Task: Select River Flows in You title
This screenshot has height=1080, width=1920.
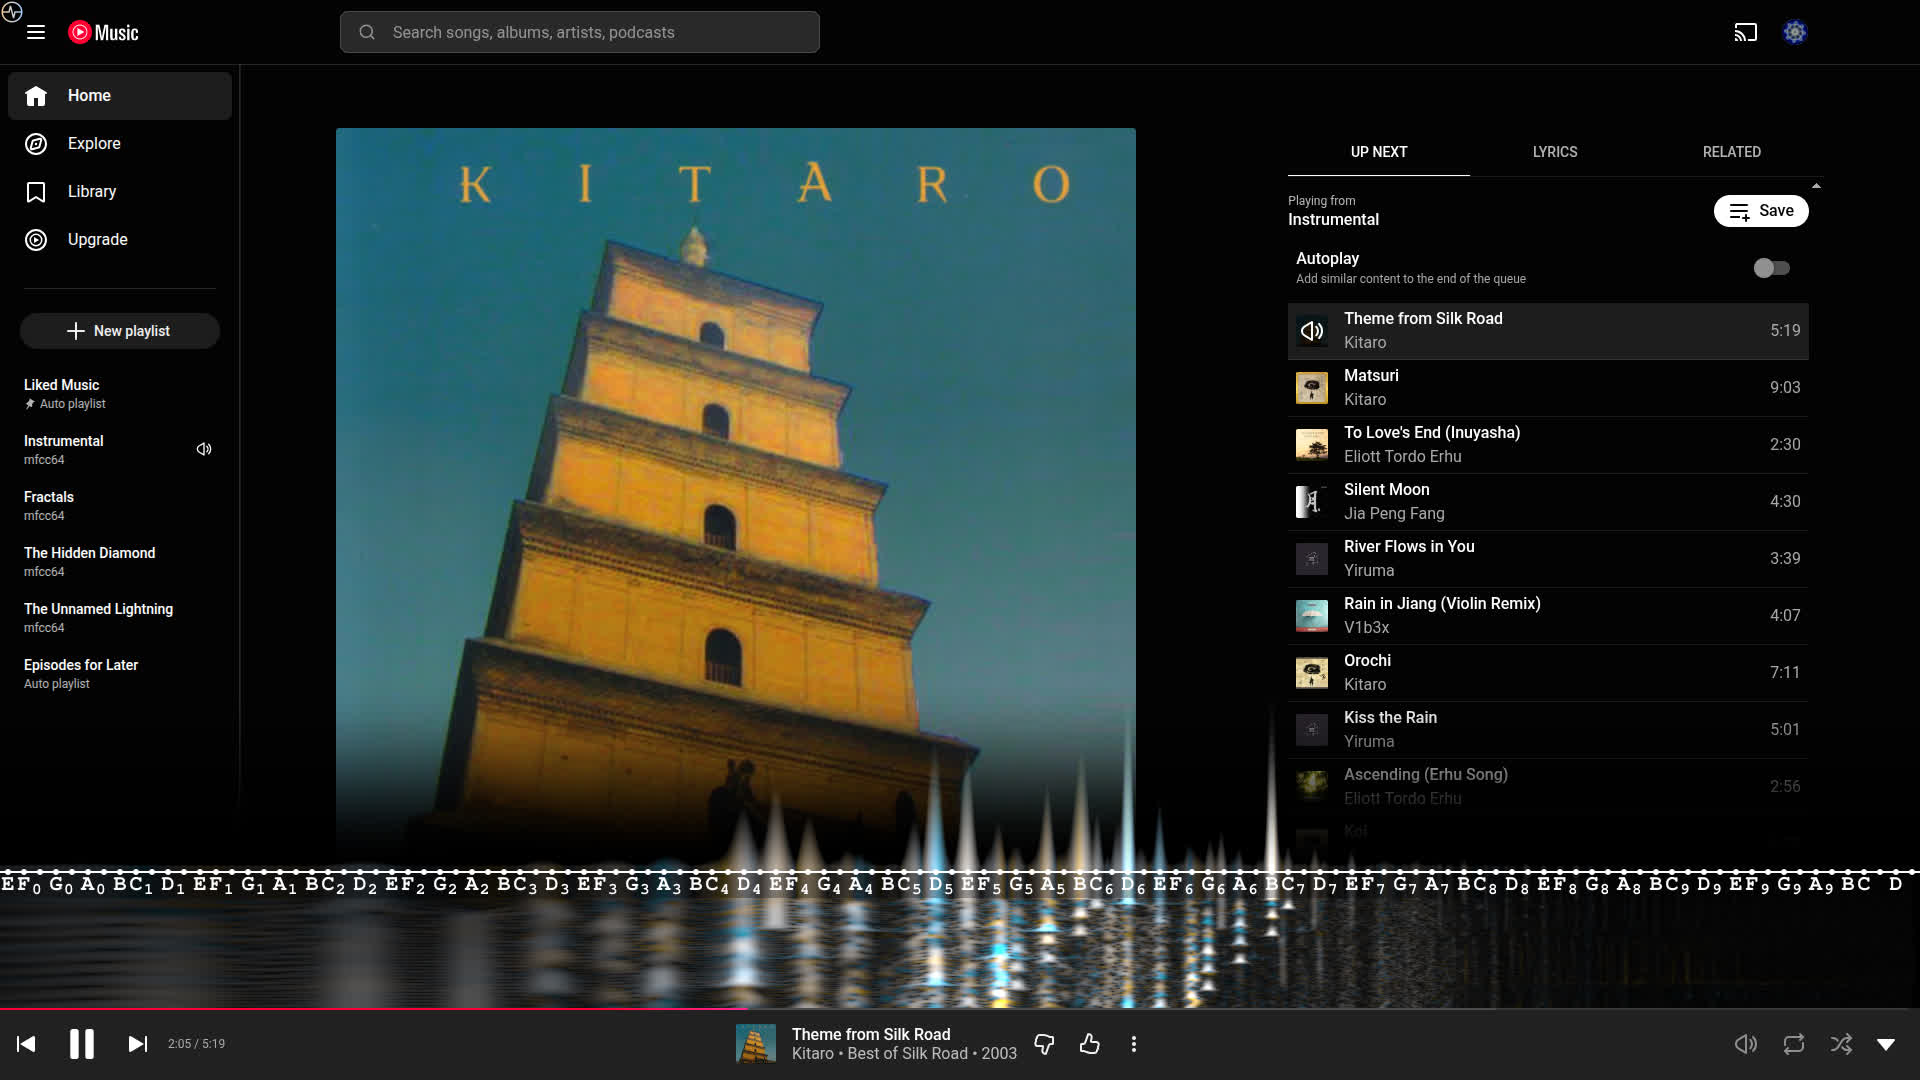Action: (x=1409, y=547)
